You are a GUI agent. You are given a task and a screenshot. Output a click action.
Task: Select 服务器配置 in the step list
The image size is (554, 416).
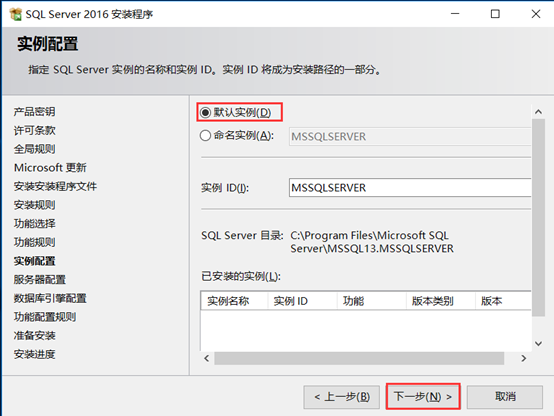click(x=40, y=280)
